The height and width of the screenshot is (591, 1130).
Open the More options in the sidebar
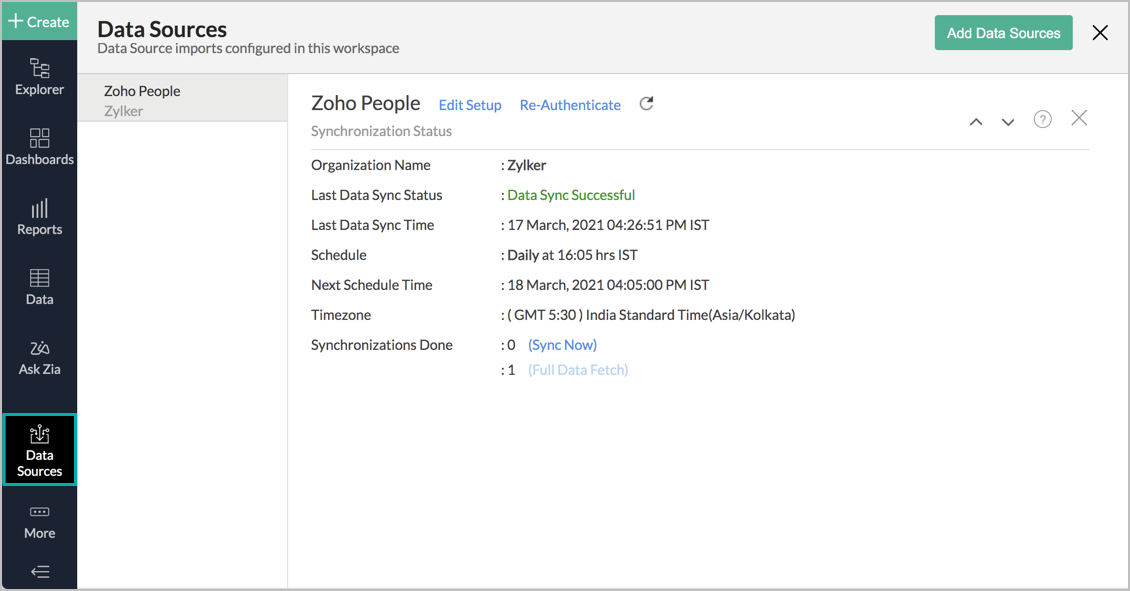pyautogui.click(x=39, y=521)
